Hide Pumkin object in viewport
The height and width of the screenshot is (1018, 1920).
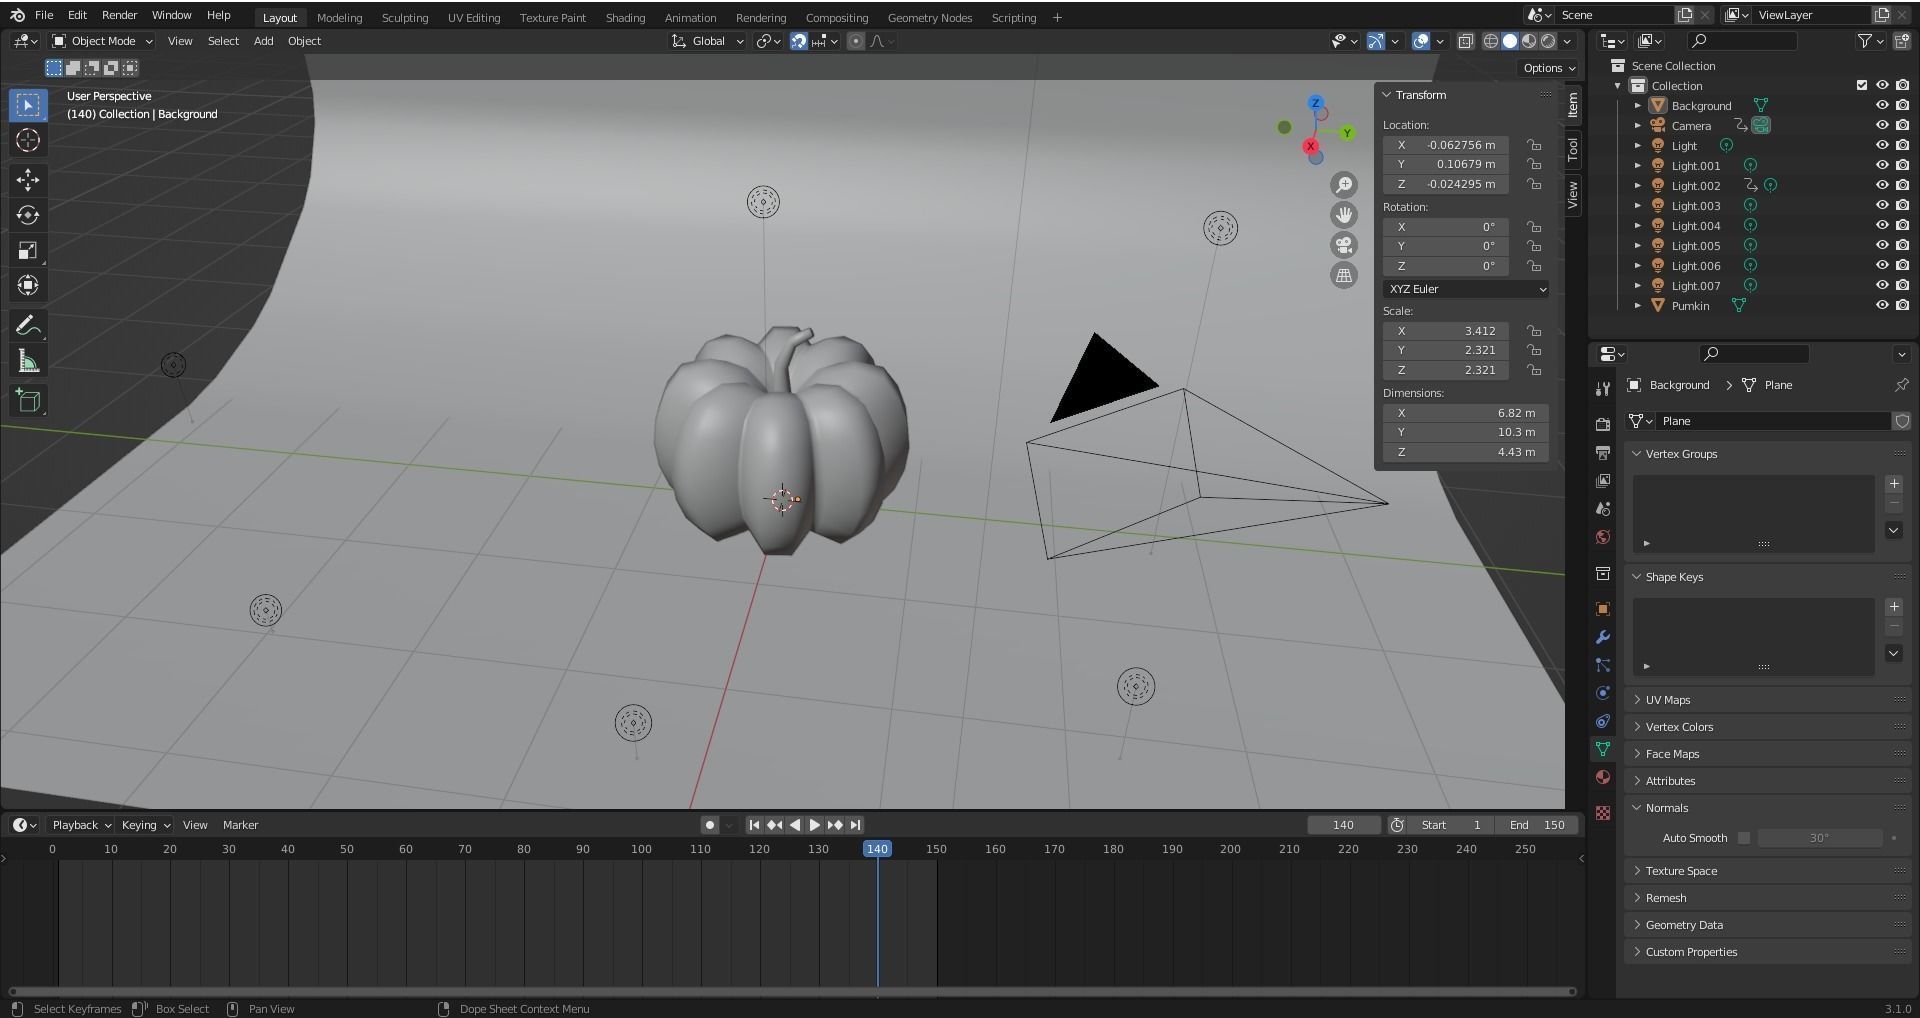(1881, 306)
